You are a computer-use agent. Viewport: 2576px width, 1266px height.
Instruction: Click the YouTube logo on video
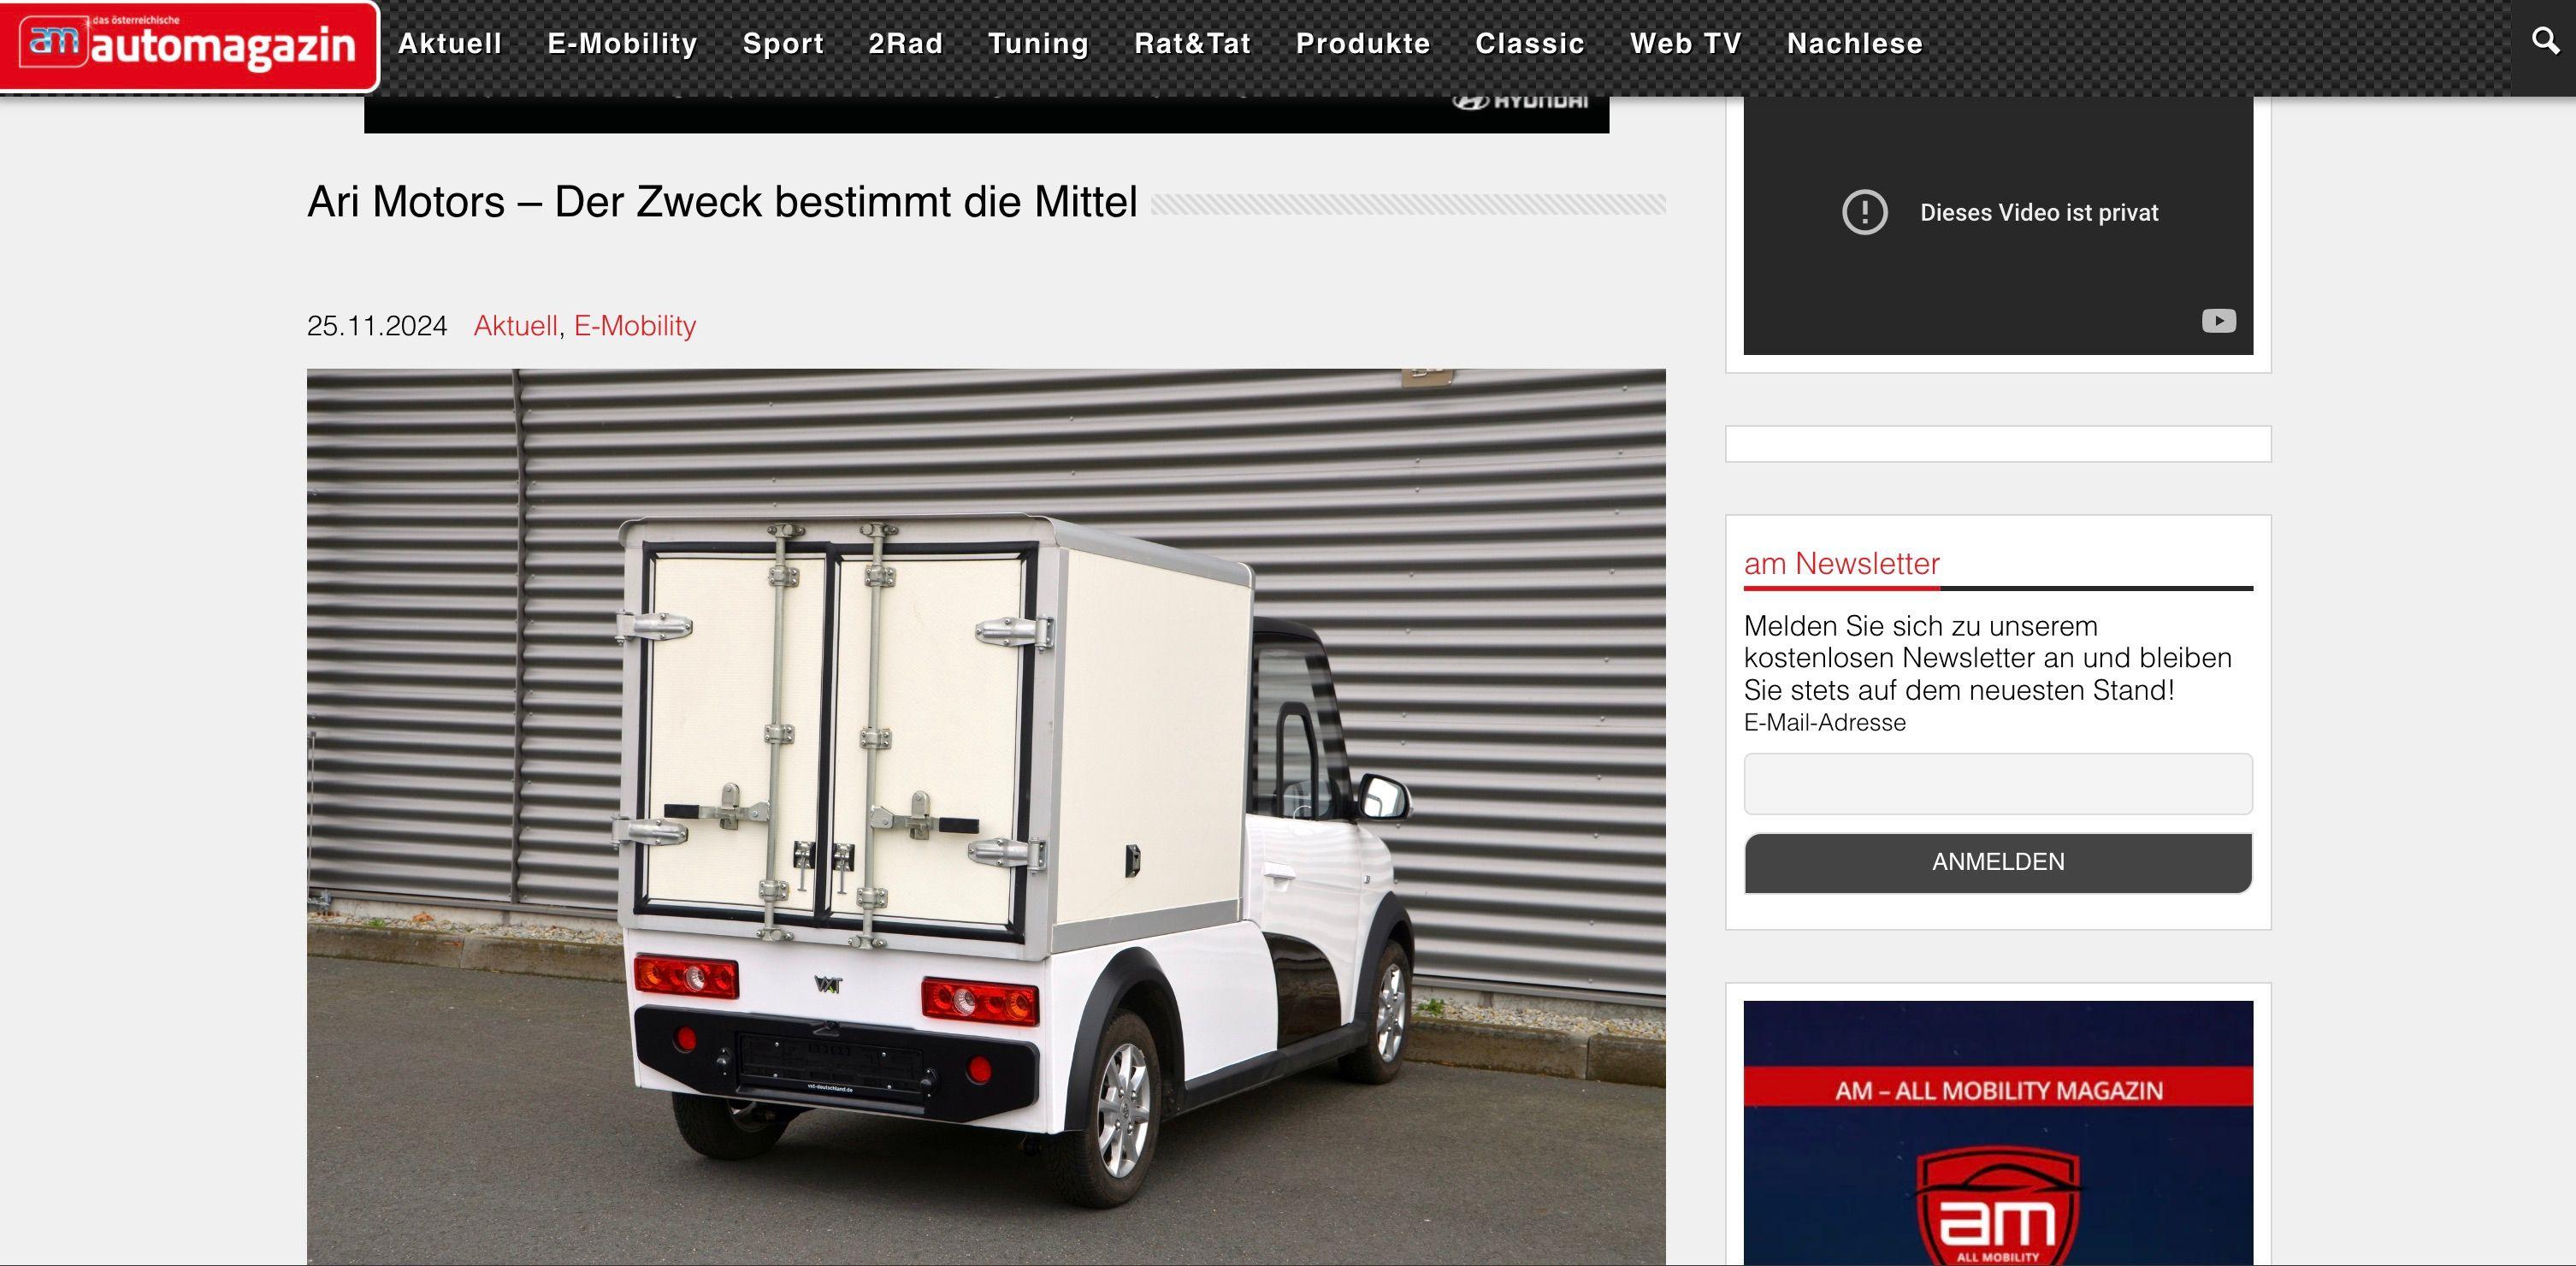(x=2218, y=321)
